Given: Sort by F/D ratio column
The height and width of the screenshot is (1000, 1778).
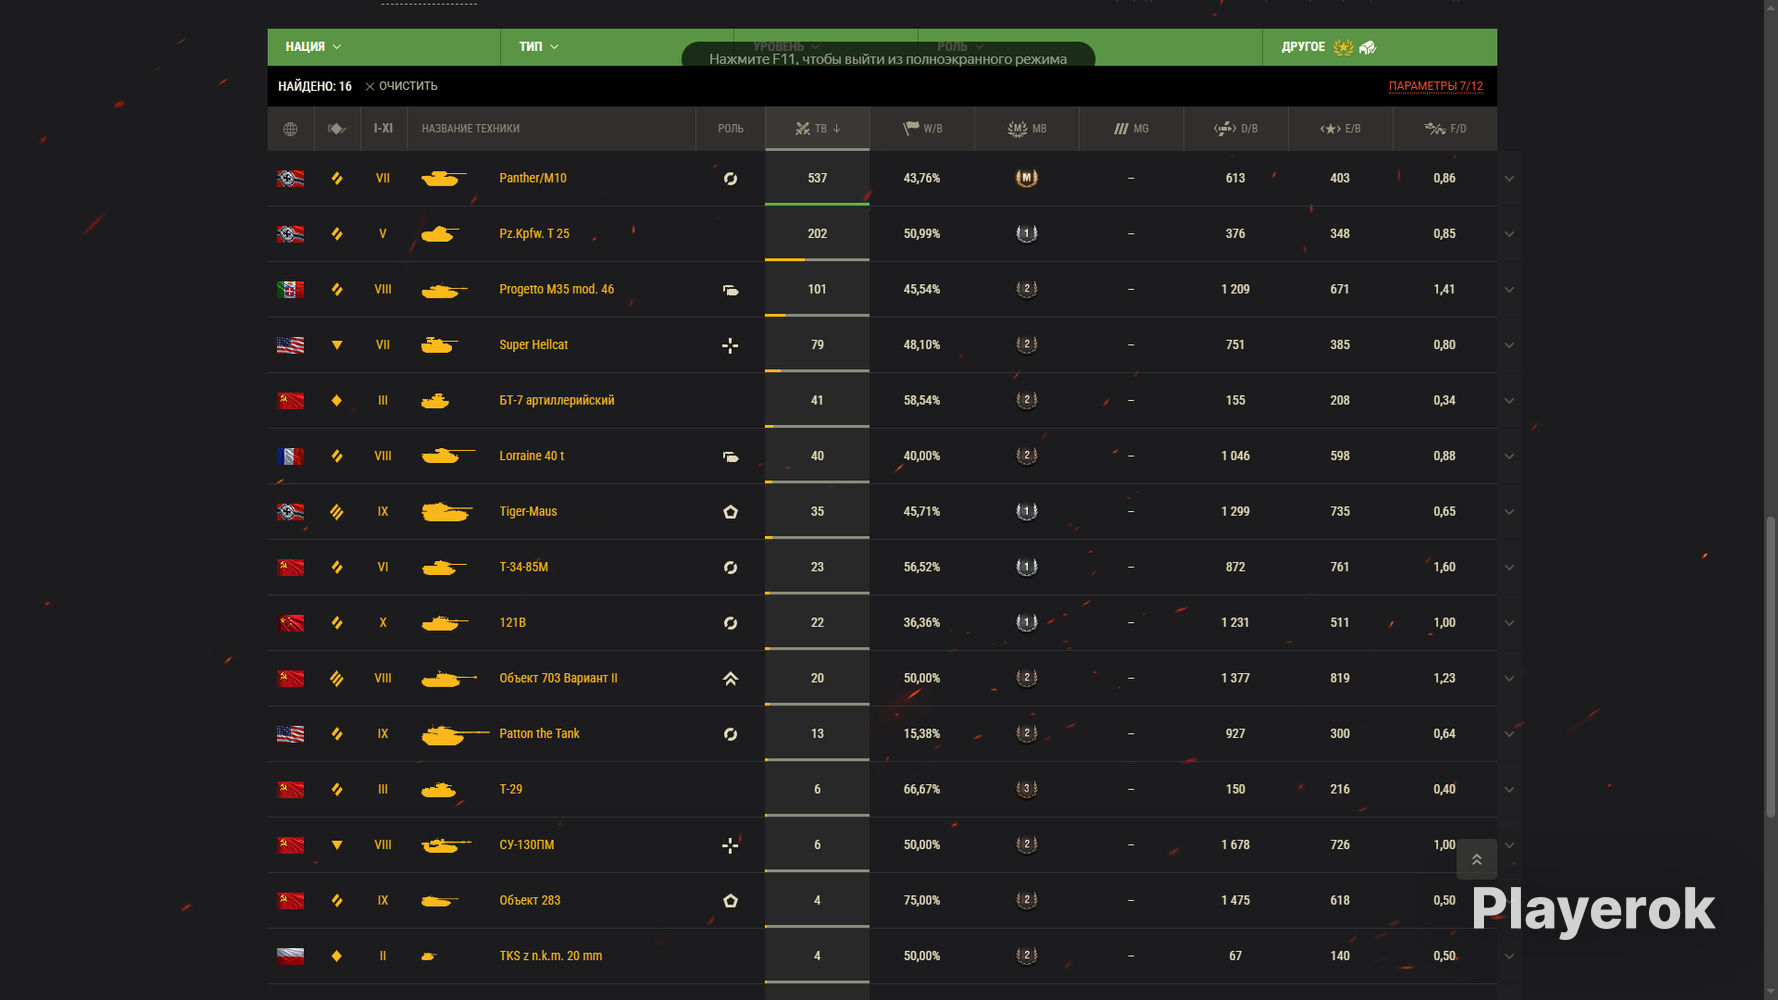Looking at the screenshot, I should [1445, 129].
